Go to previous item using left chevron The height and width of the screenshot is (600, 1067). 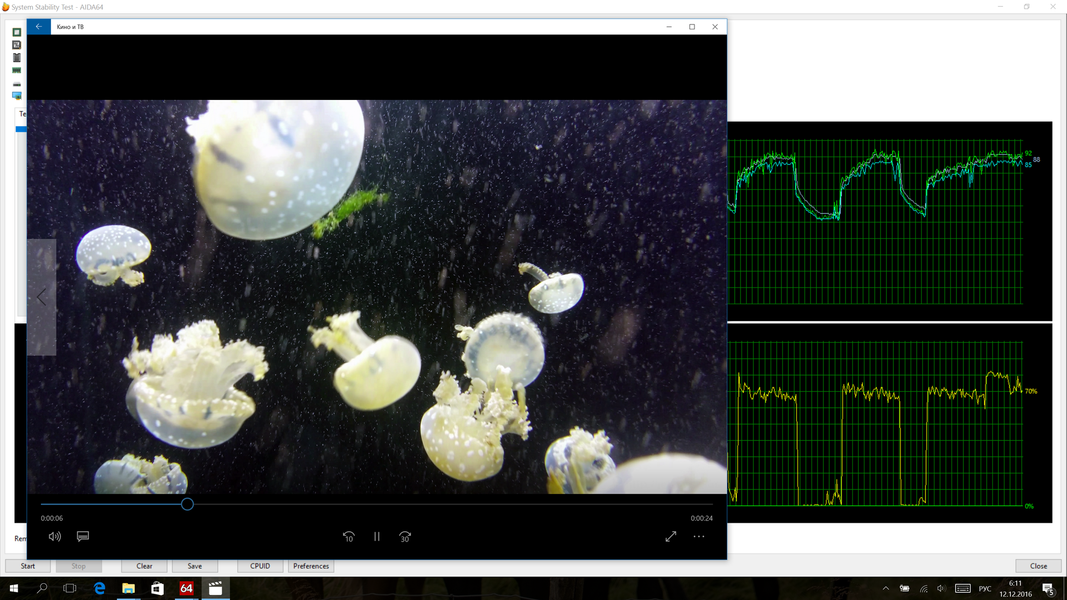(x=42, y=297)
